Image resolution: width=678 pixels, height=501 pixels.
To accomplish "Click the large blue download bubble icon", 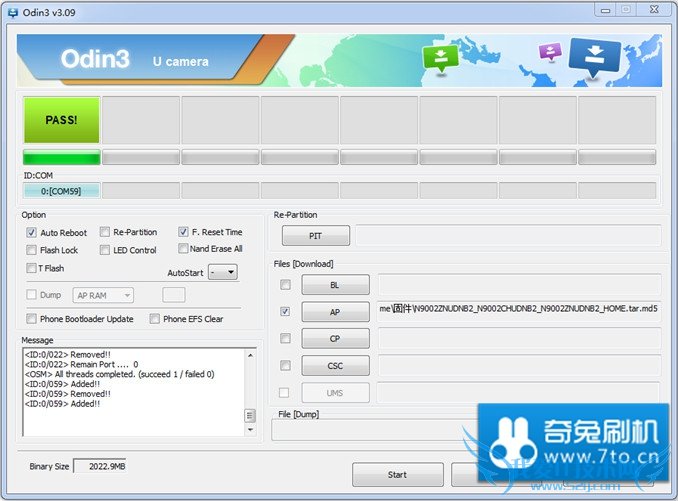I will (x=595, y=58).
